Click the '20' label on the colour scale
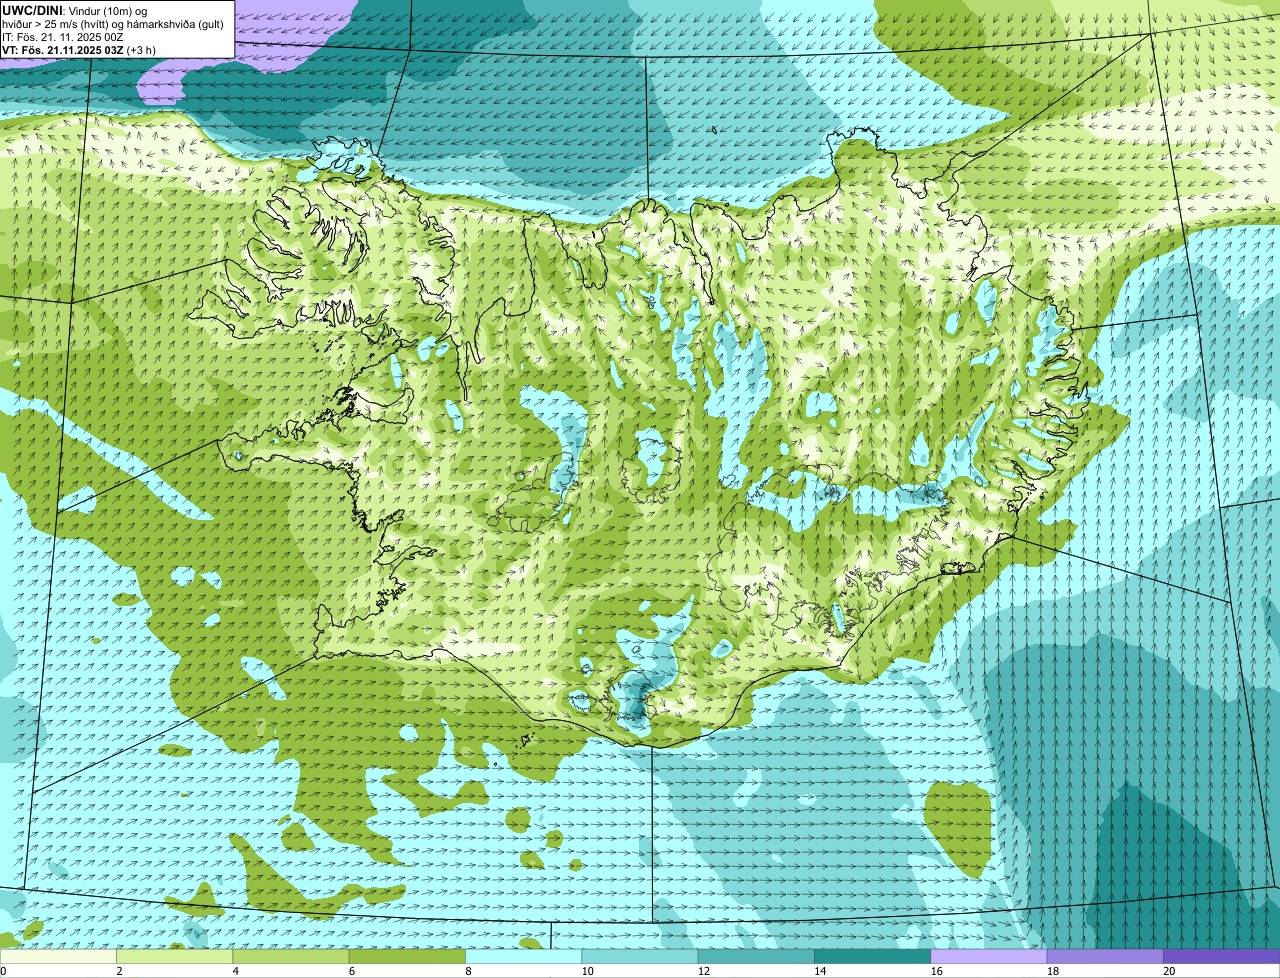1280x978 pixels. point(1169,971)
